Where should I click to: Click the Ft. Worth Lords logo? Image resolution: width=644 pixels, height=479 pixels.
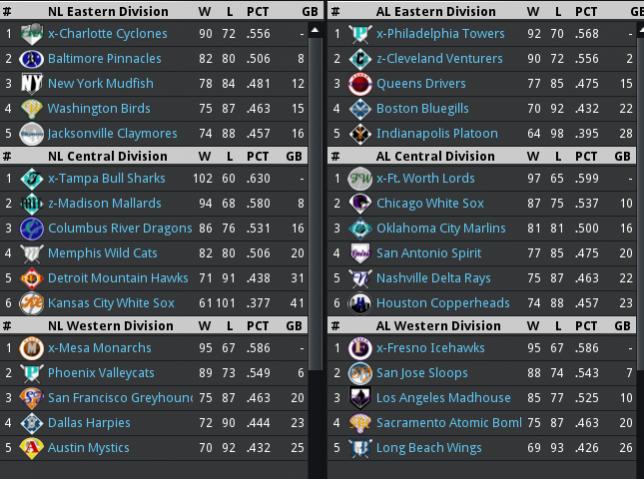tap(359, 179)
